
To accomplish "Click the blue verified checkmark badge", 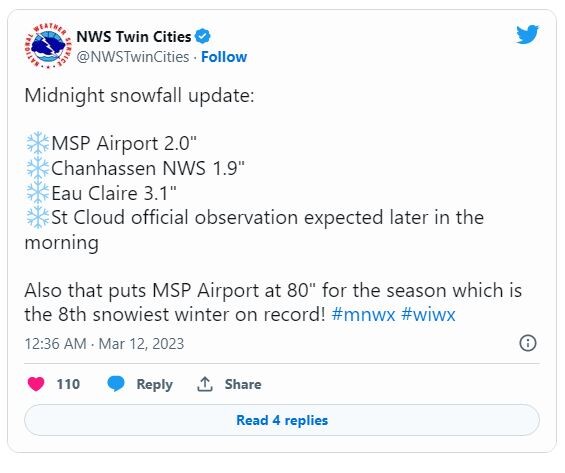I will [x=203, y=36].
